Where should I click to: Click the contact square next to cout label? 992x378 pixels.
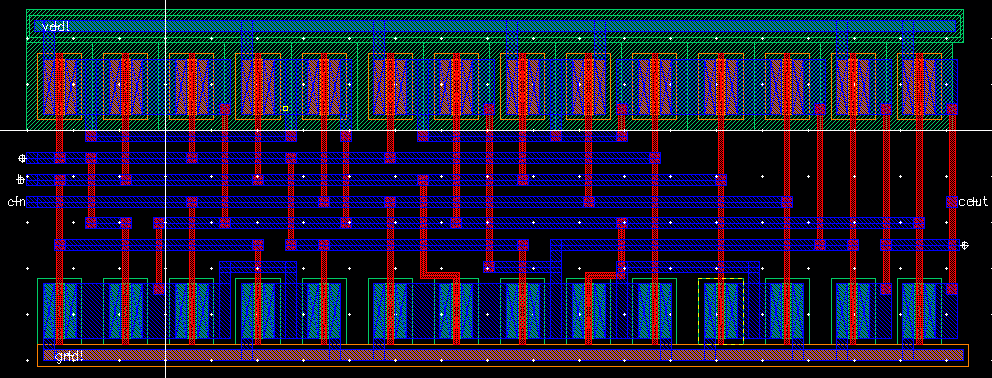click(952, 202)
